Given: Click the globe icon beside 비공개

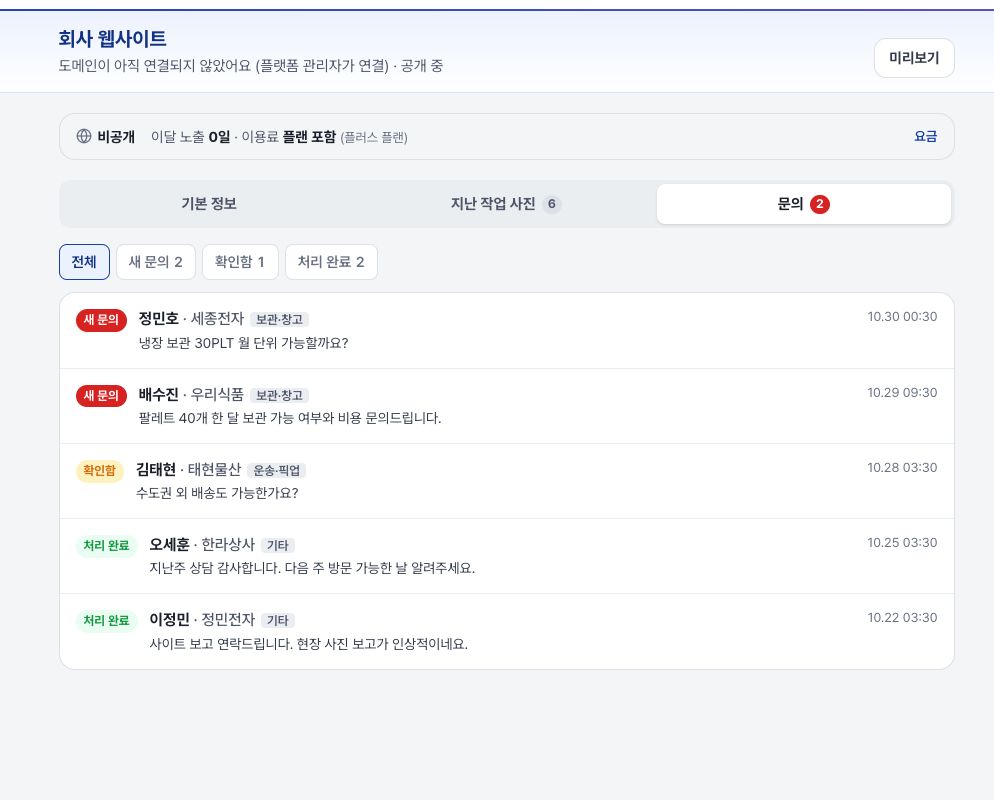Looking at the screenshot, I should pyautogui.click(x=84, y=136).
